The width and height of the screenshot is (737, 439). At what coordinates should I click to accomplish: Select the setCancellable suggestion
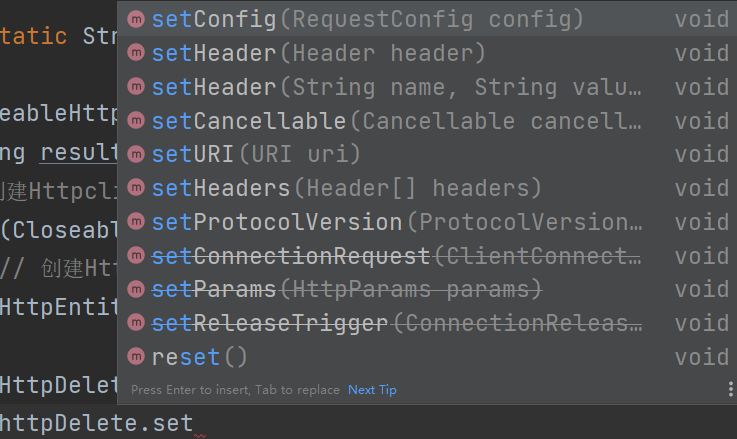(397, 121)
